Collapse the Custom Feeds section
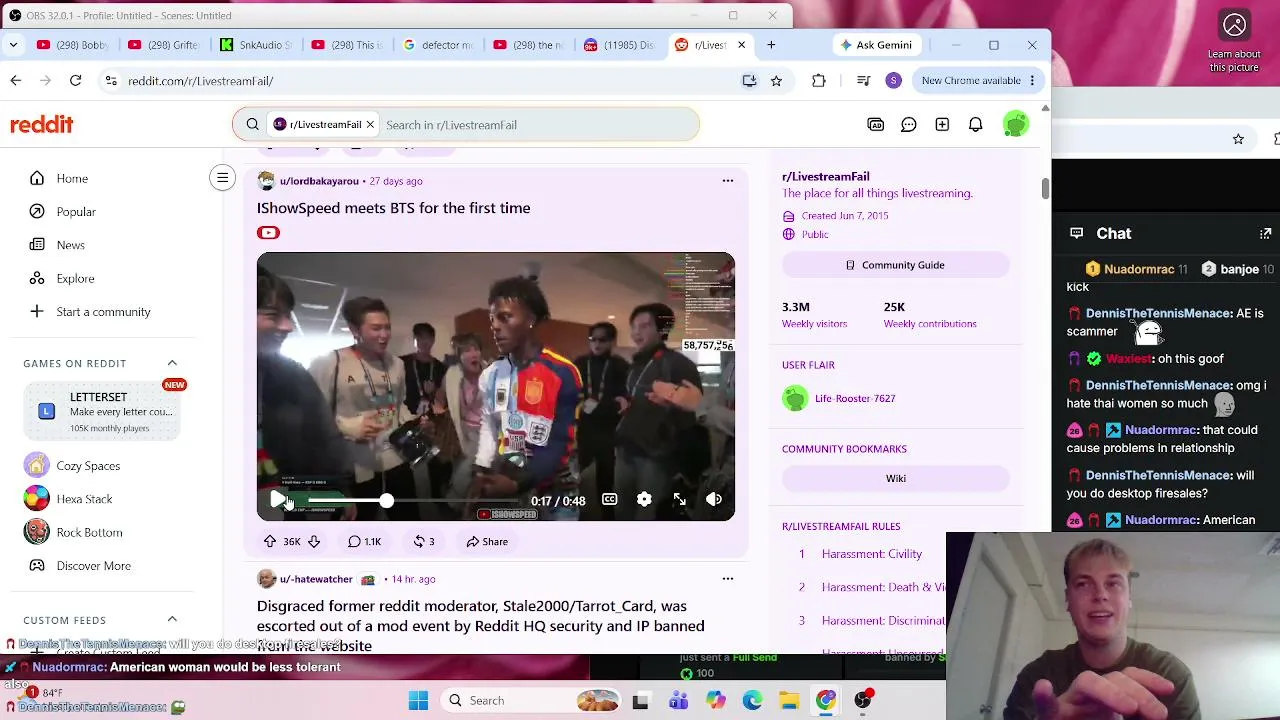 172,620
